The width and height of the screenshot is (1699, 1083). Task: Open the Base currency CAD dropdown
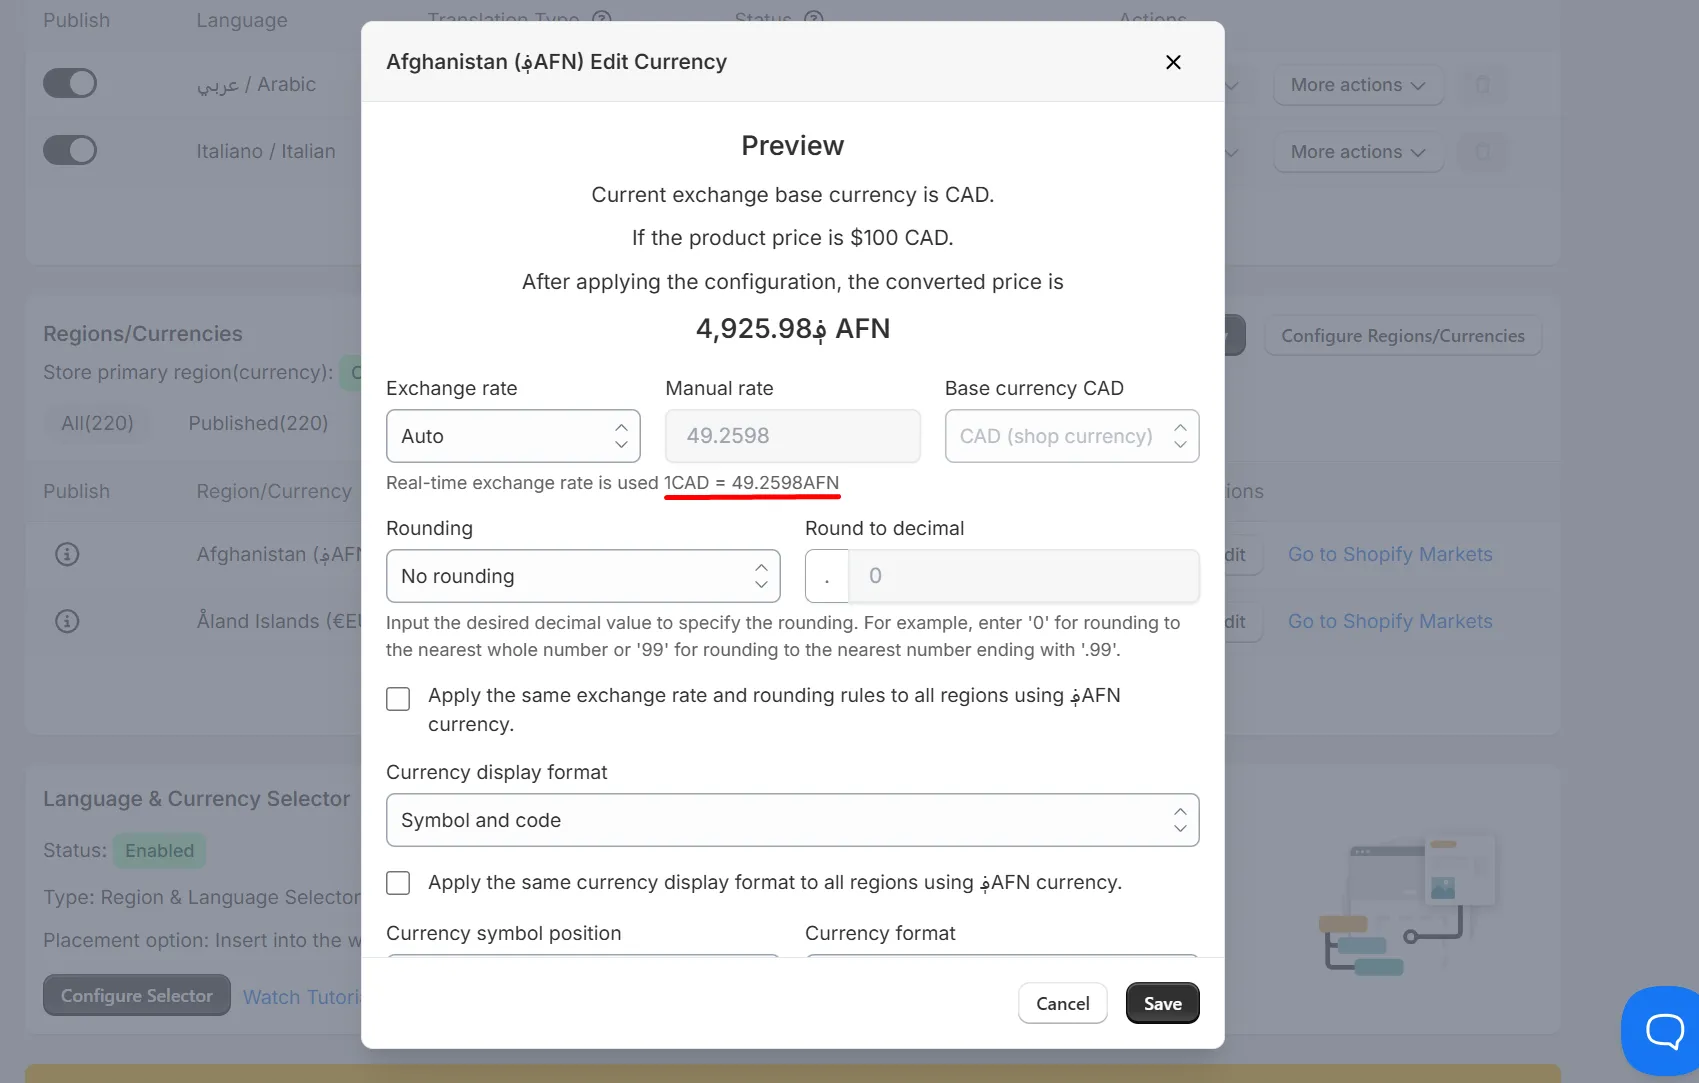[x=1072, y=436]
